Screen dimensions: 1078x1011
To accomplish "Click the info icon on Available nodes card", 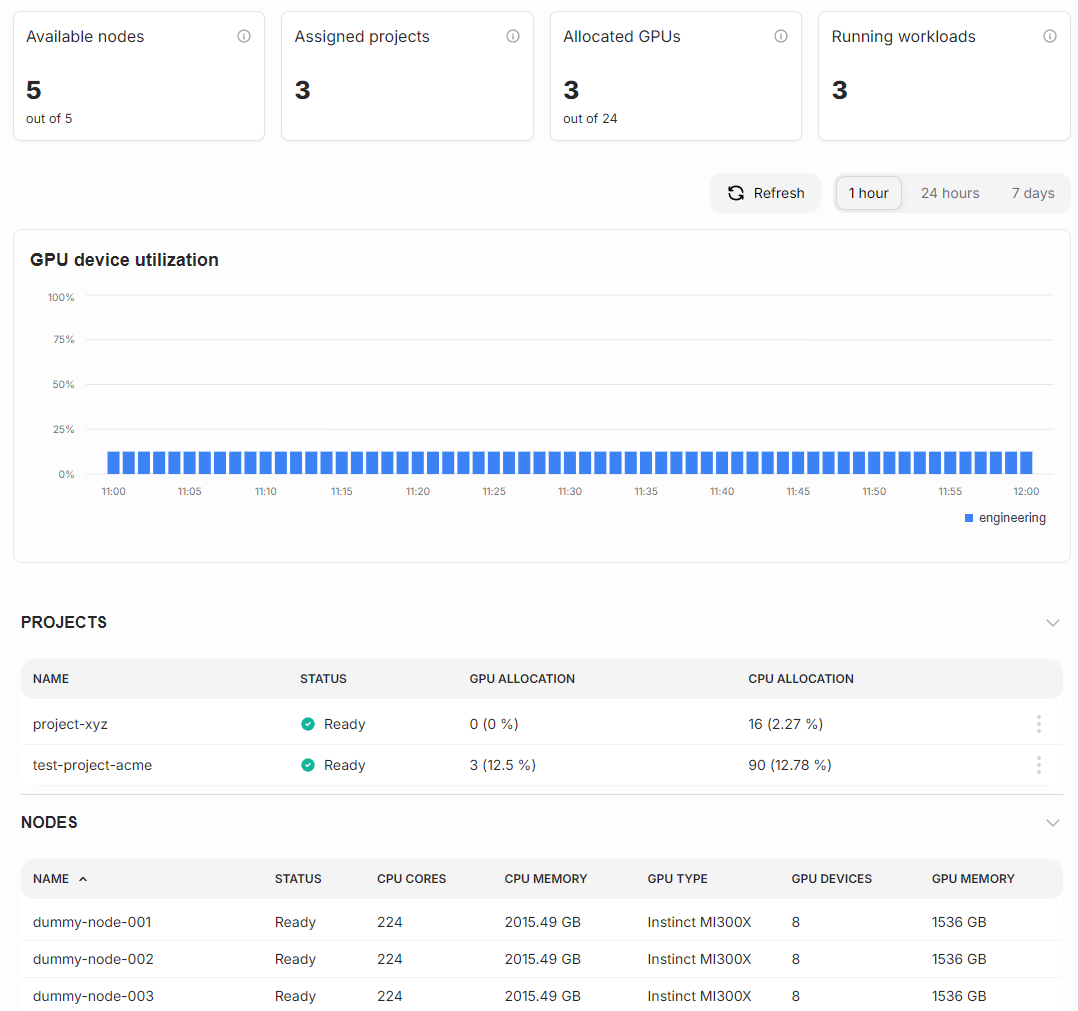I will pos(243,36).
